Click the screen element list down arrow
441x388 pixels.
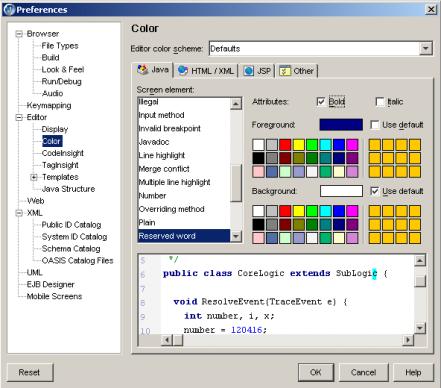click(x=236, y=236)
